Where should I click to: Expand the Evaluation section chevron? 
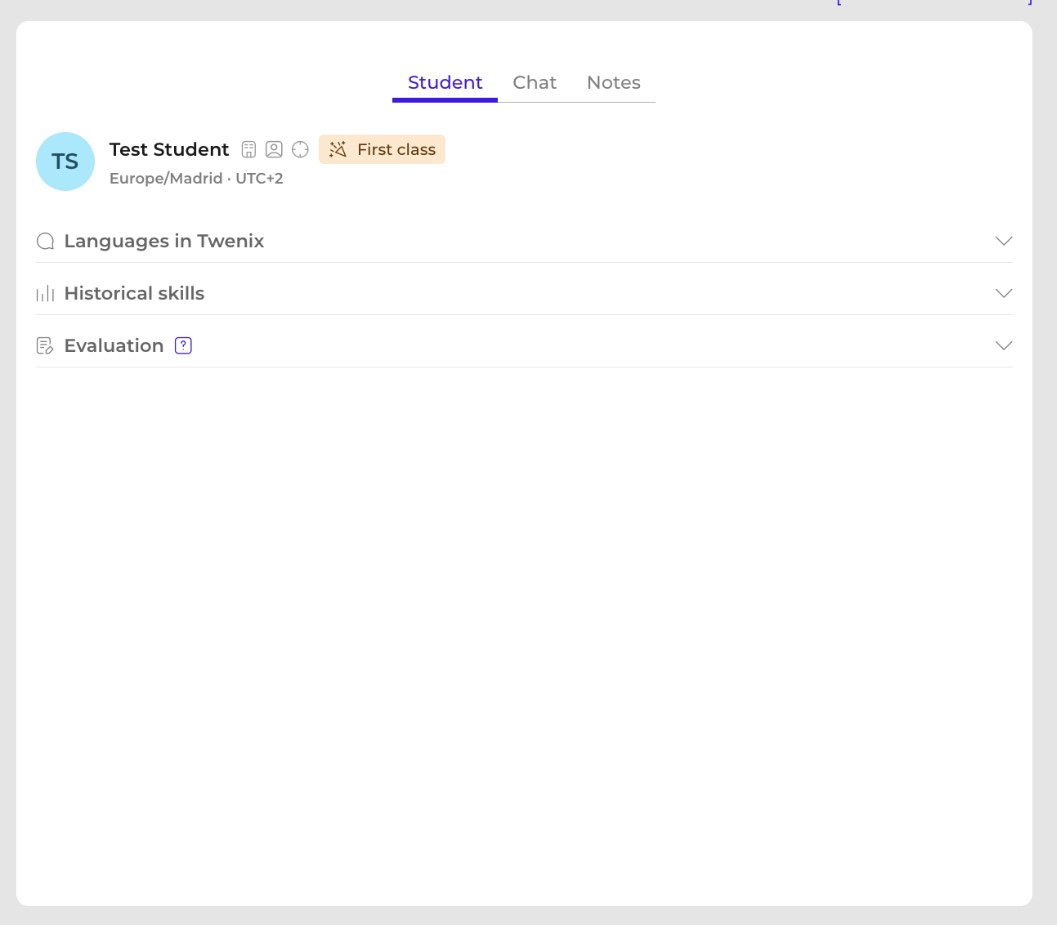(1004, 346)
